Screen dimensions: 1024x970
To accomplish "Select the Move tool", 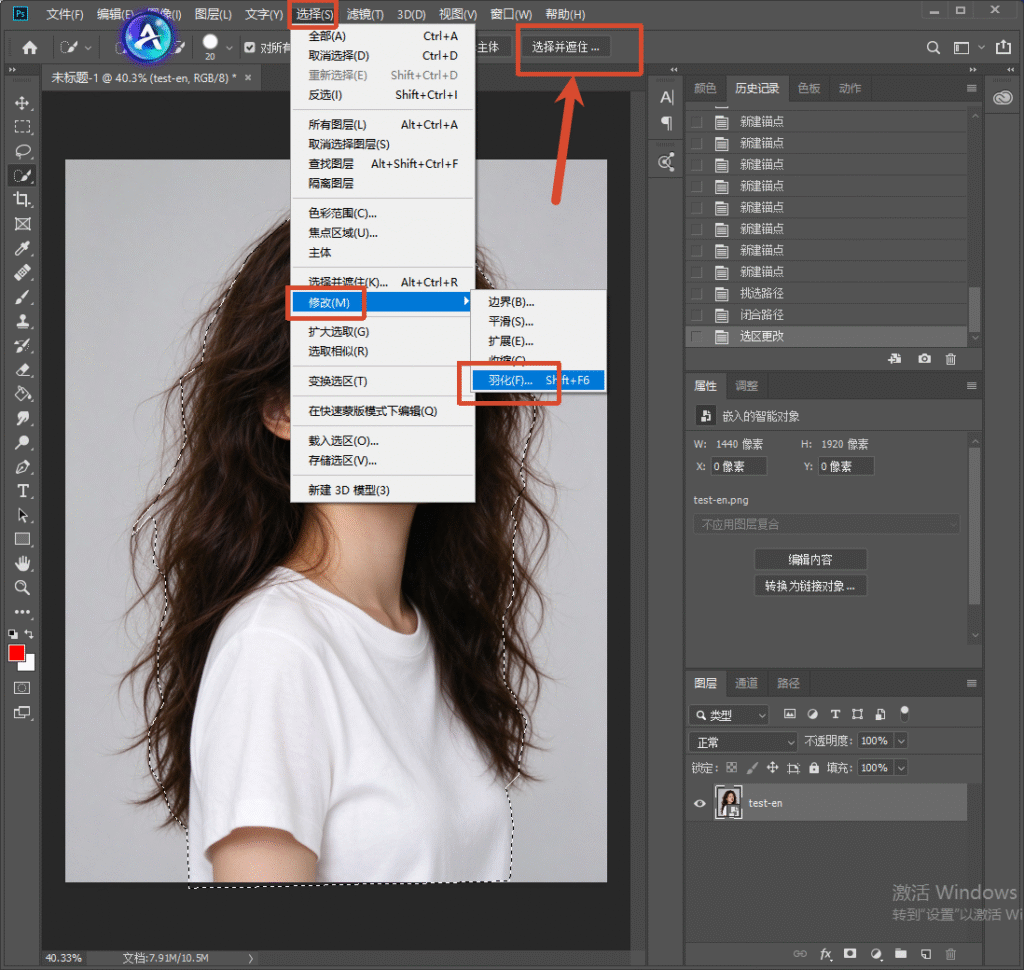I will coord(22,103).
